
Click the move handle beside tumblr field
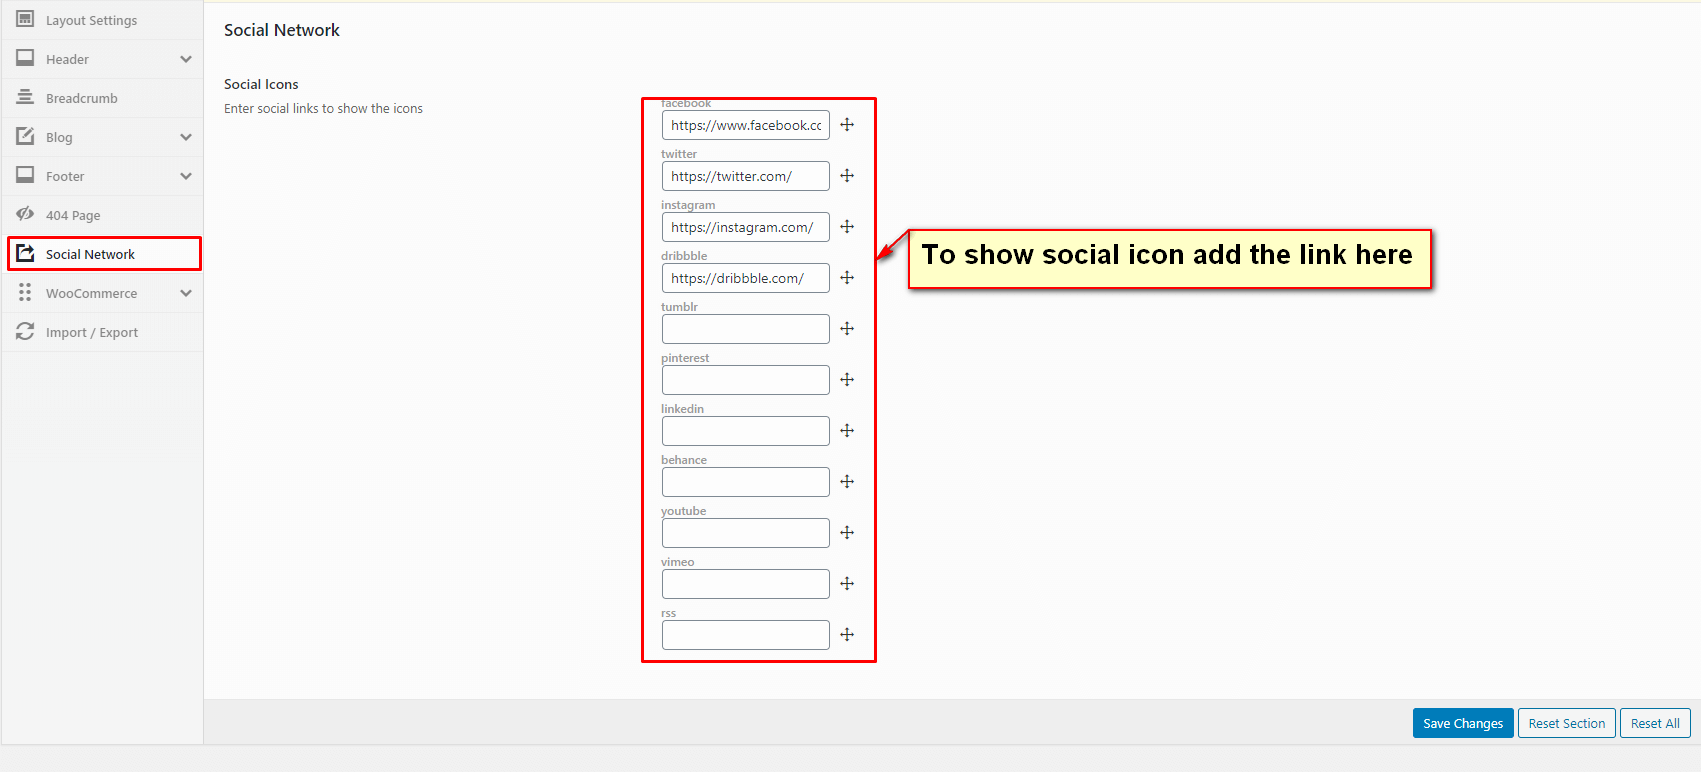[x=847, y=329]
